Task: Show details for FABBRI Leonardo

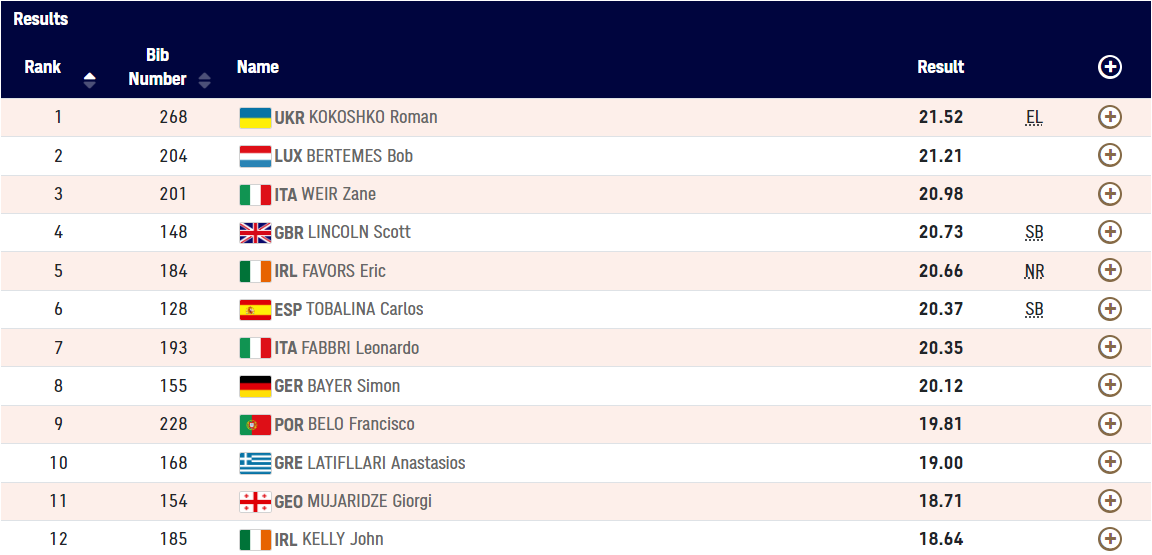Action: (1109, 347)
